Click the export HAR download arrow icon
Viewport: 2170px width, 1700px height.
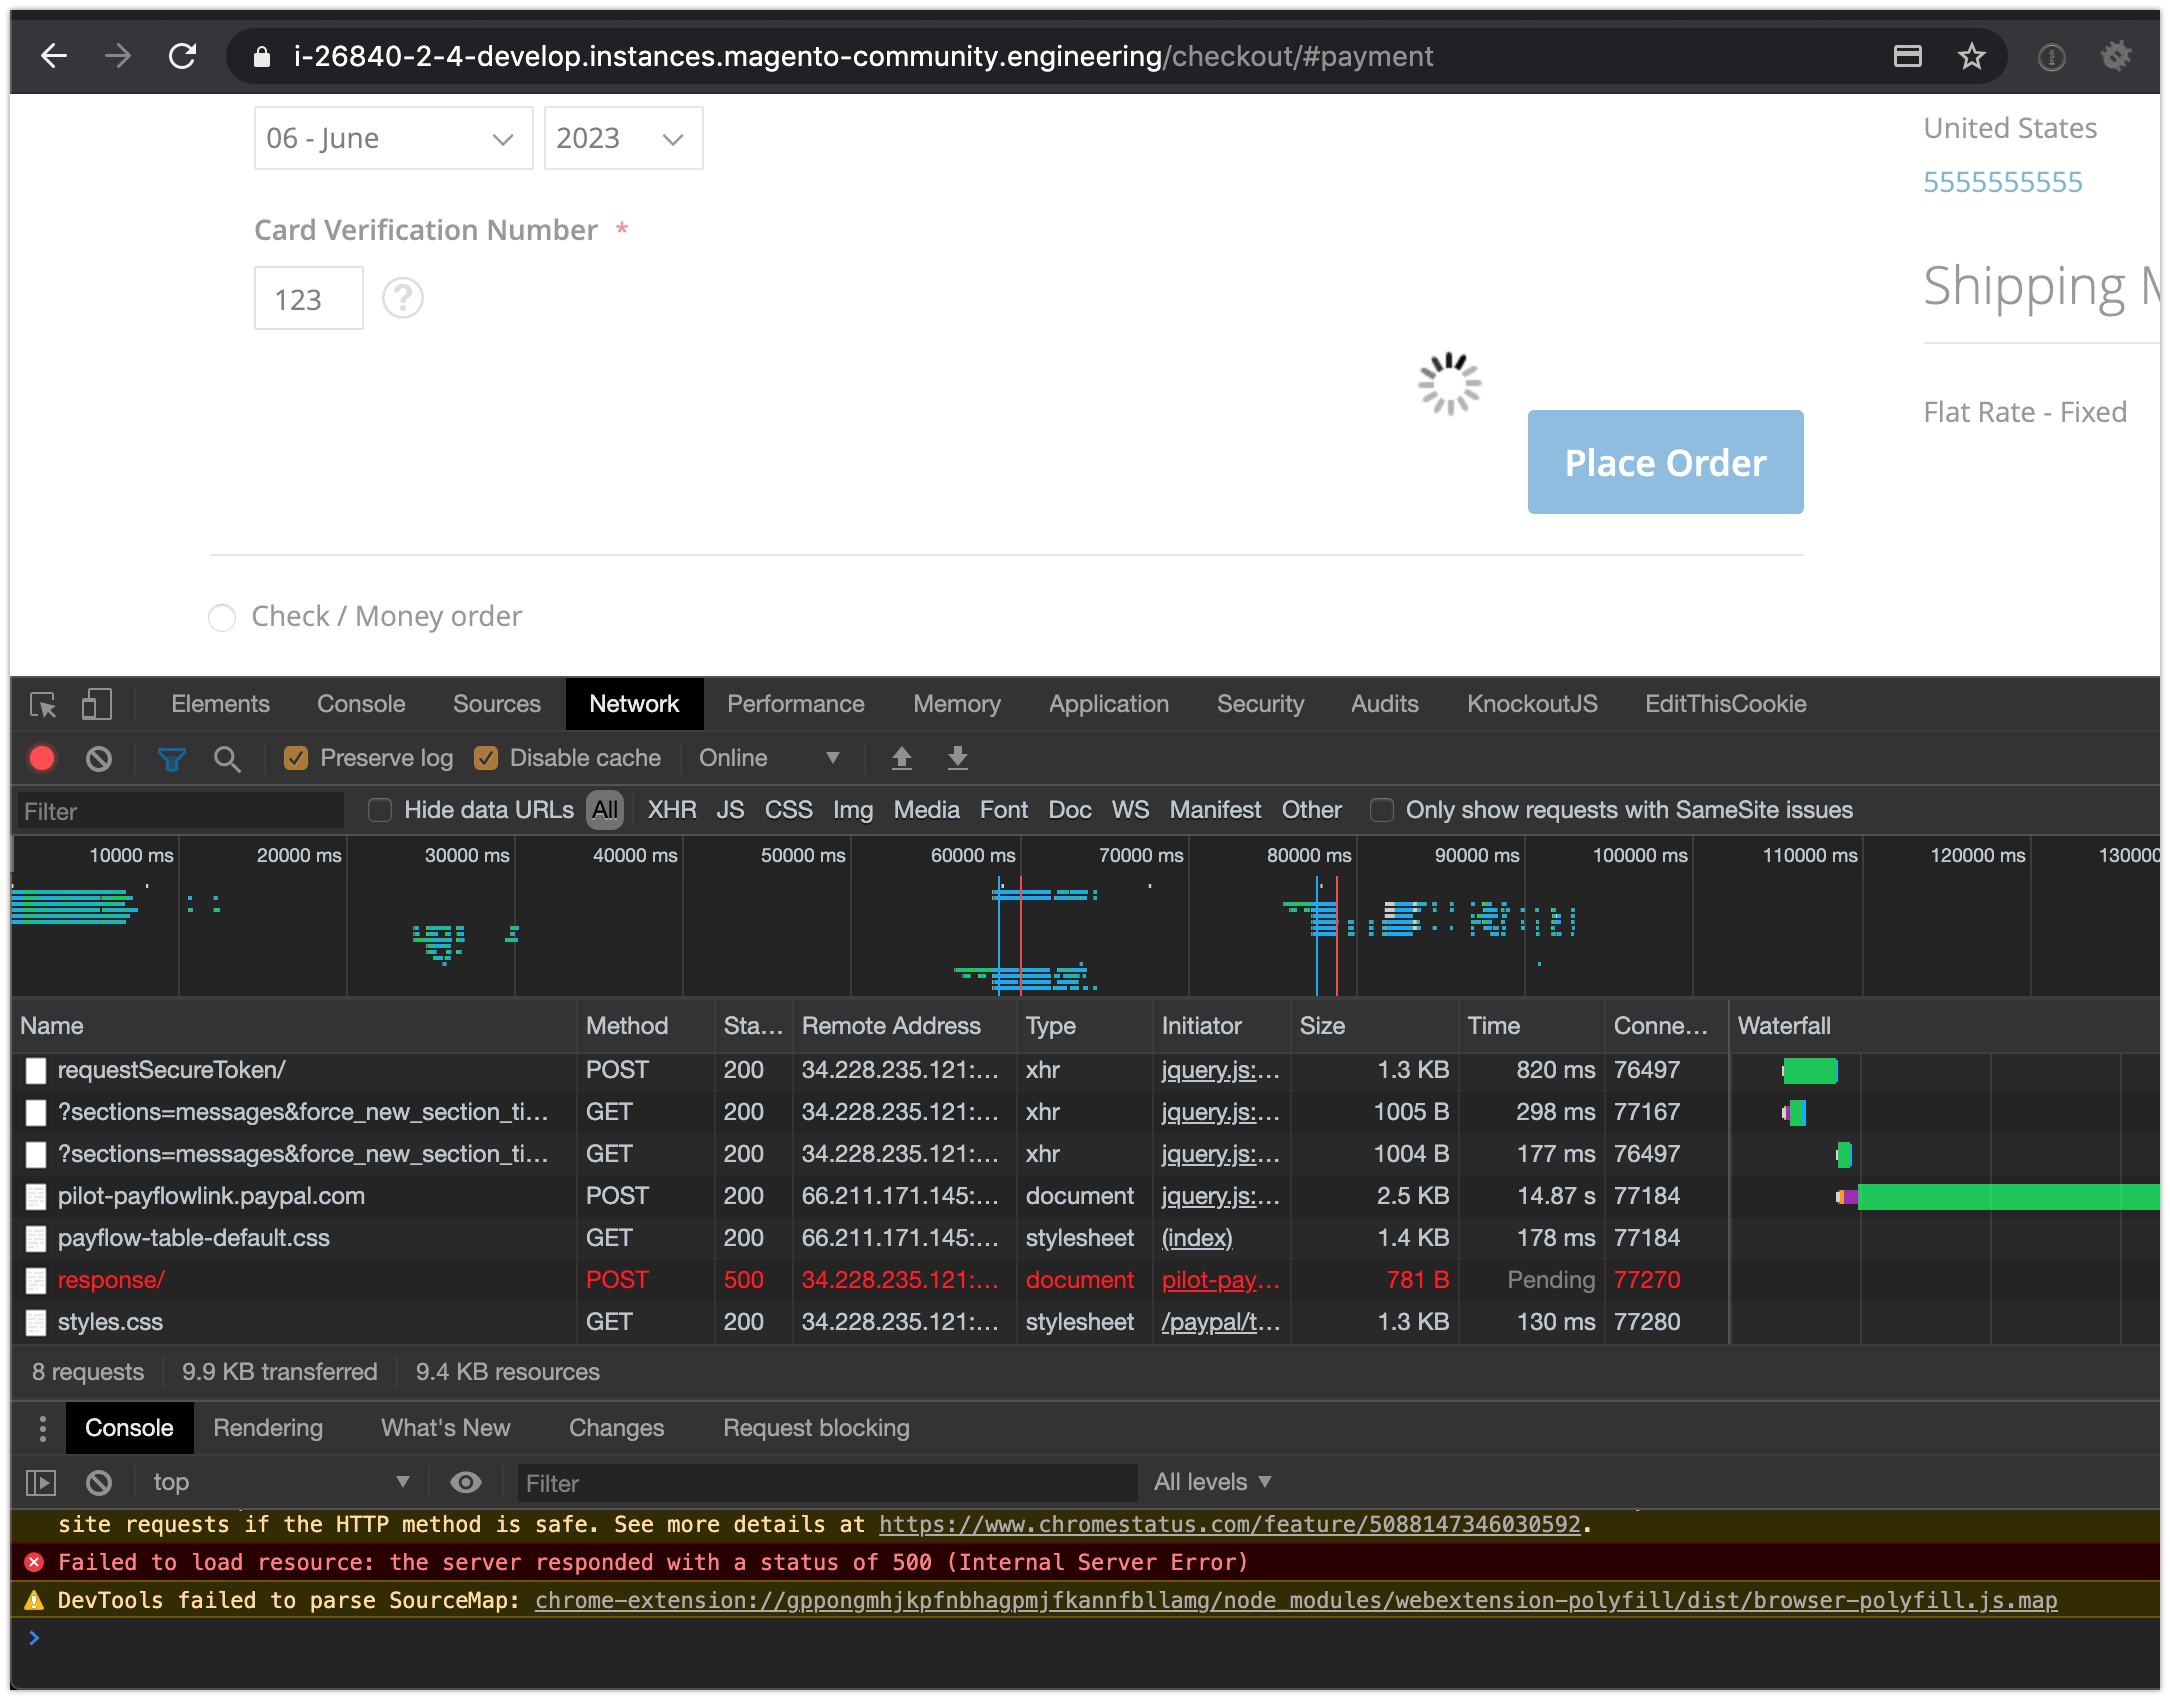(957, 759)
